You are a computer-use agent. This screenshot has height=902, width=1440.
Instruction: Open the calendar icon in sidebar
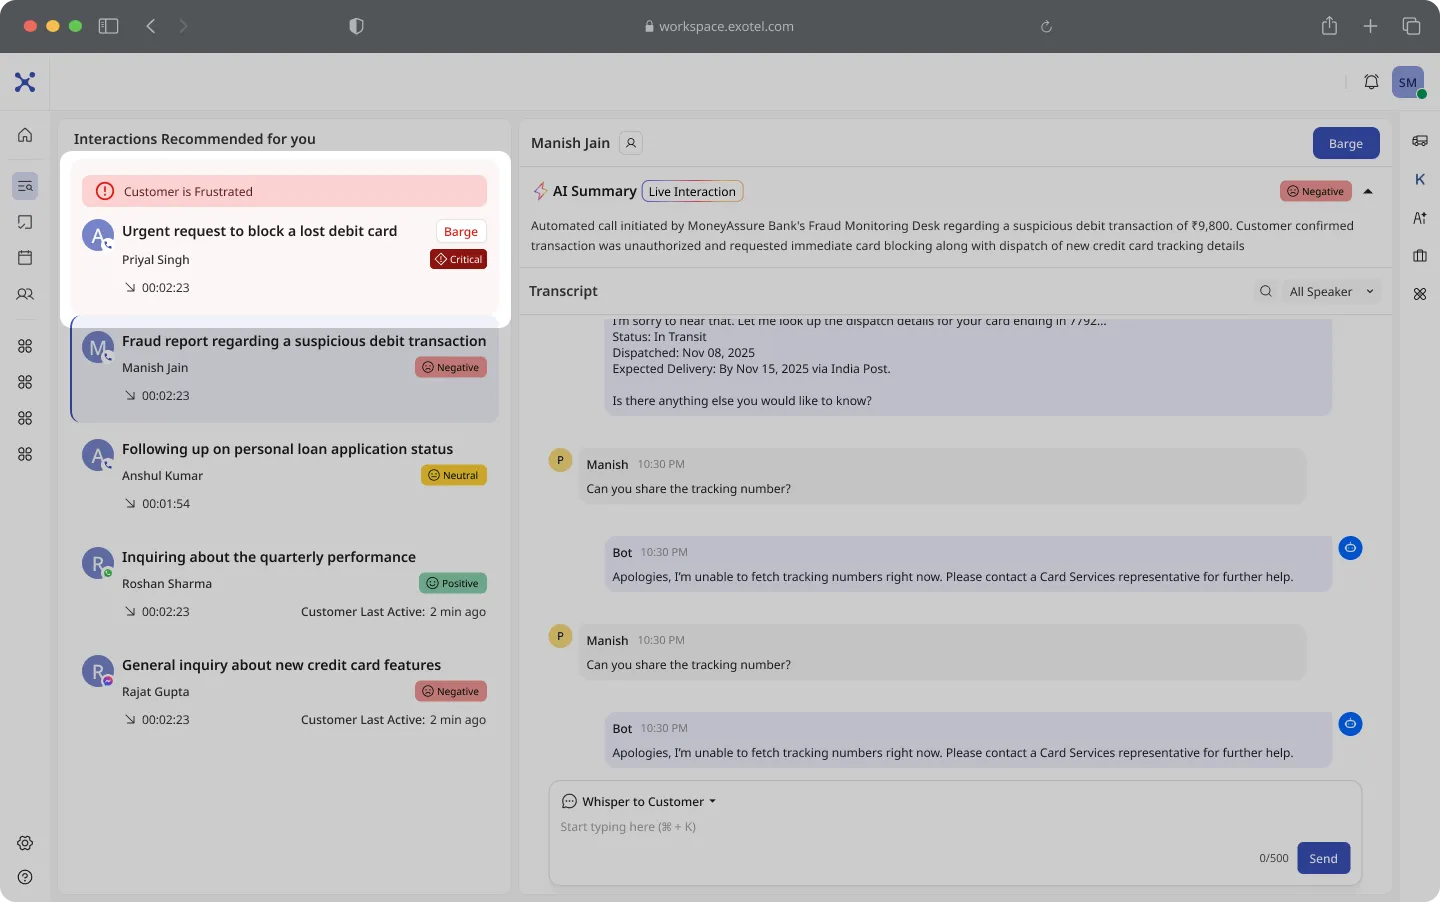coord(25,258)
